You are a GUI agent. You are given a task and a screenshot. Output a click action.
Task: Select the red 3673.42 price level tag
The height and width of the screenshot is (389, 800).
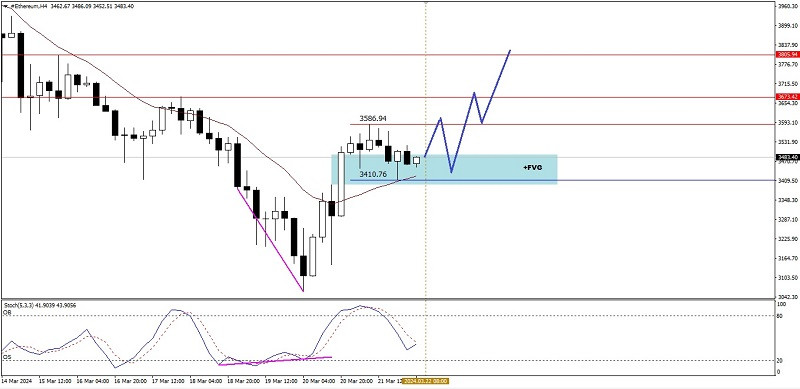click(x=787, y=96)
